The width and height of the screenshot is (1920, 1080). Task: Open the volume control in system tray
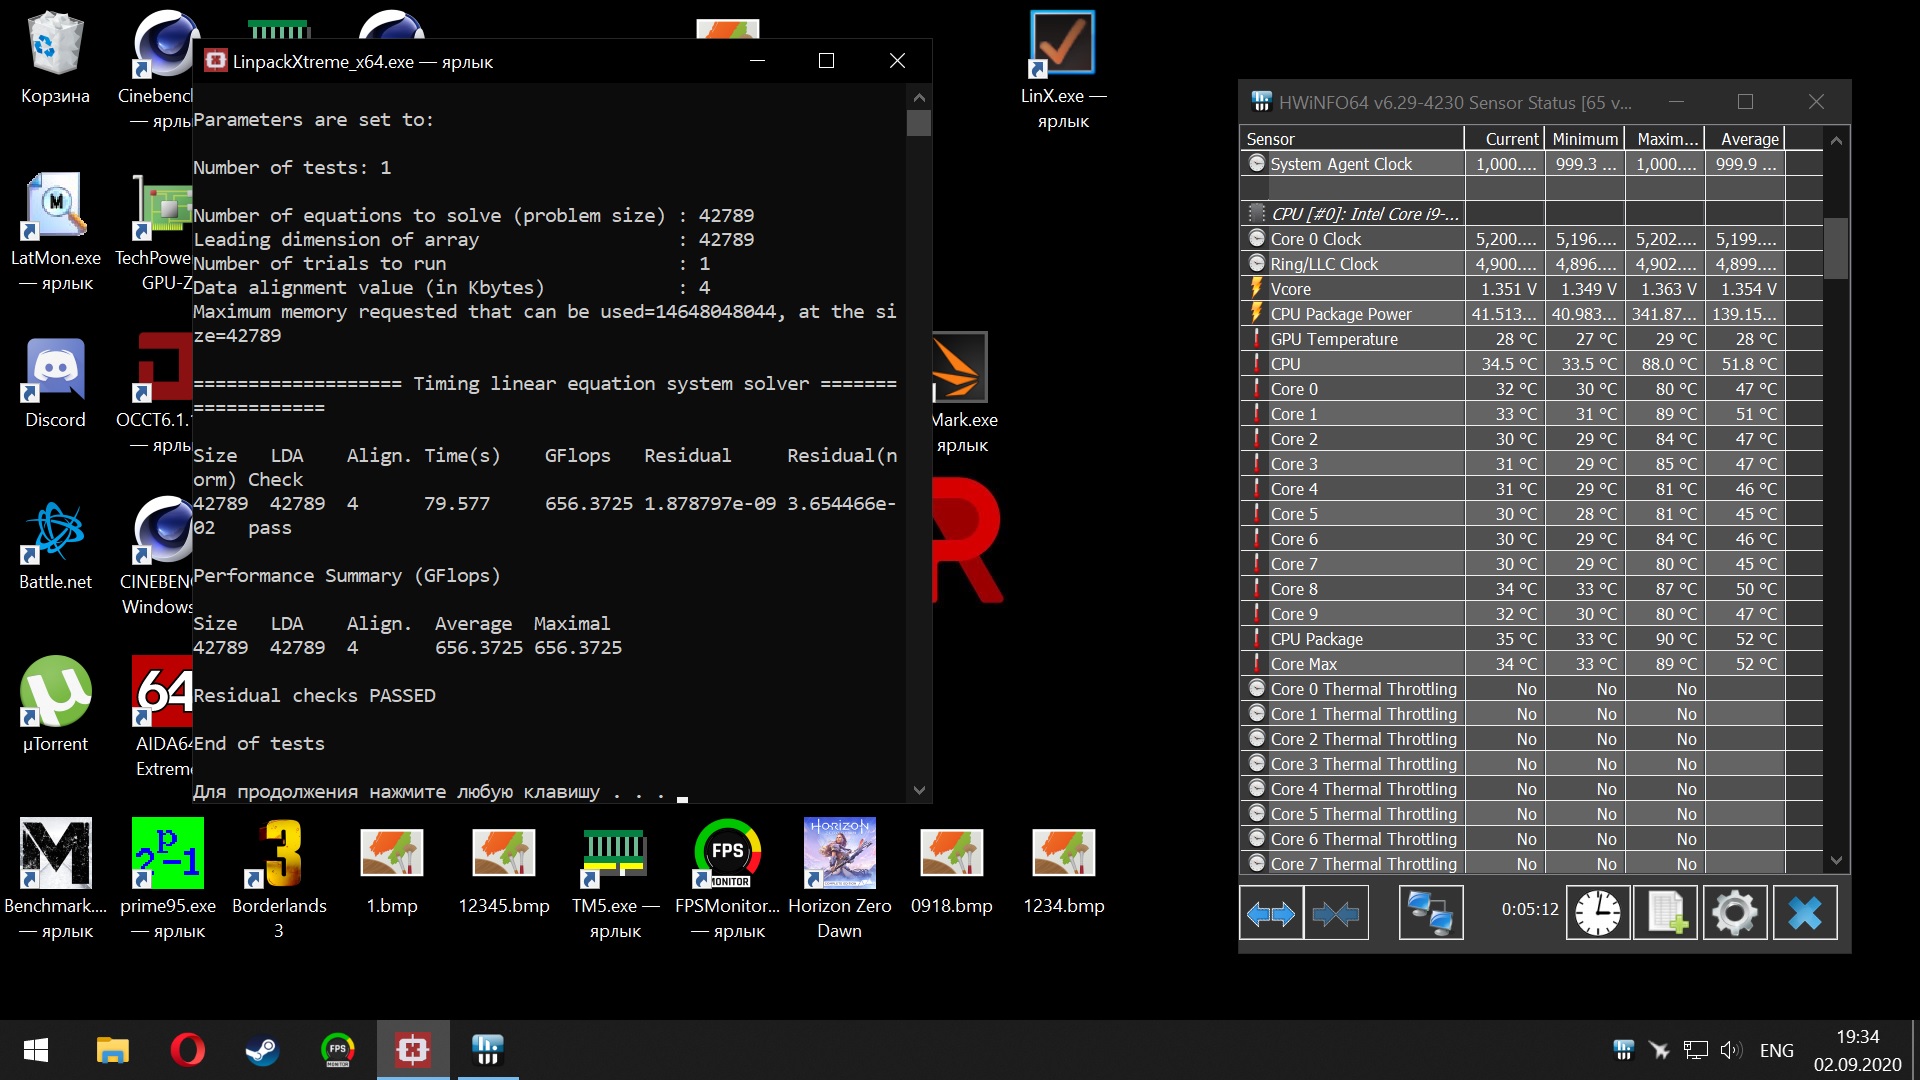[1730, 1050]
